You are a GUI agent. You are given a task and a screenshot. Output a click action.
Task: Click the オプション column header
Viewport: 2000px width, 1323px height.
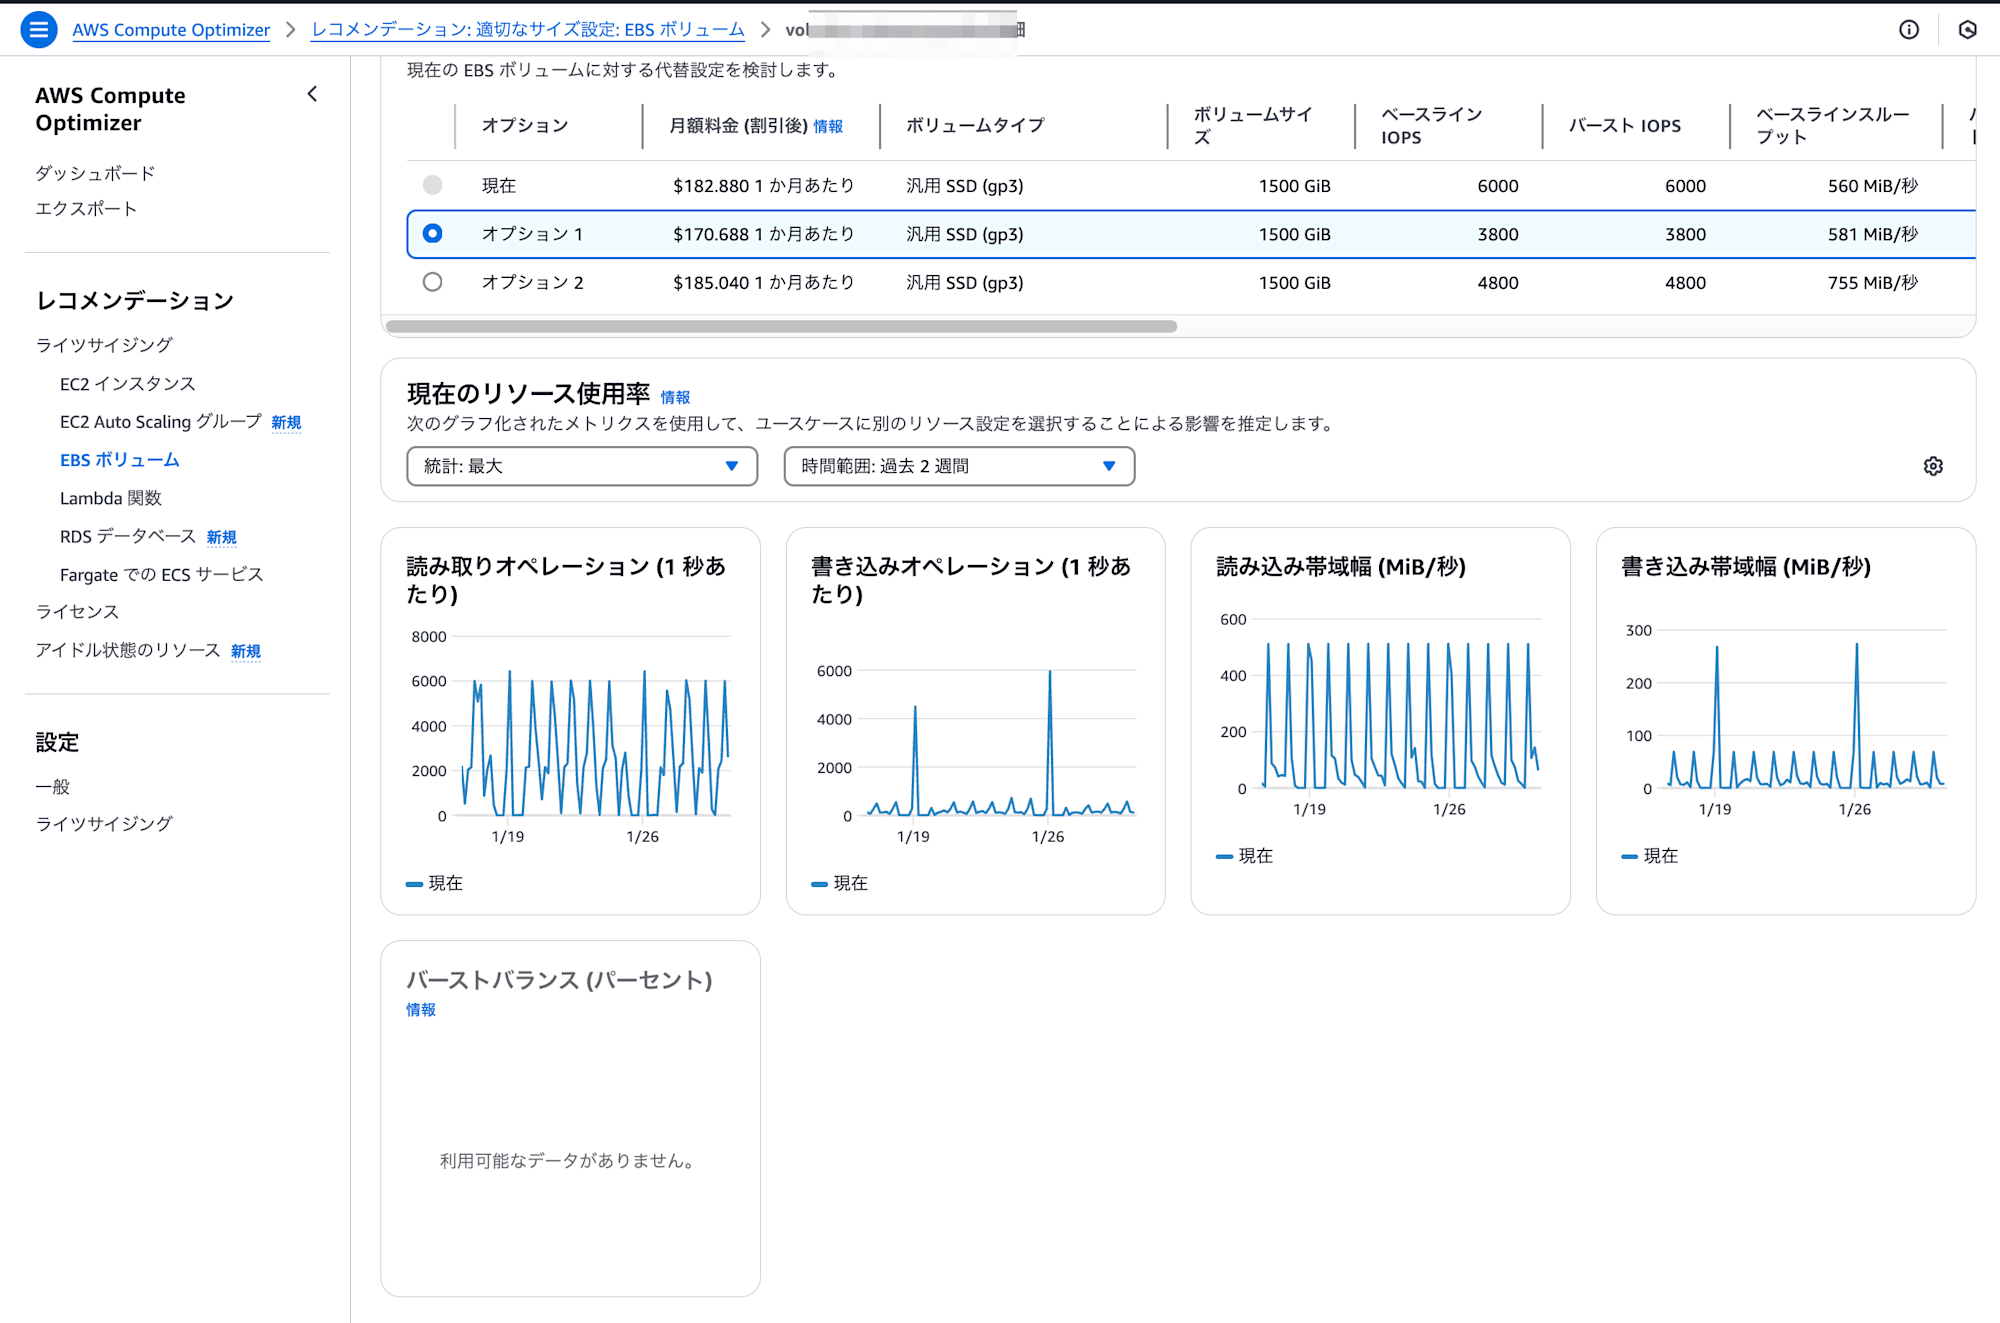[525, 125]
